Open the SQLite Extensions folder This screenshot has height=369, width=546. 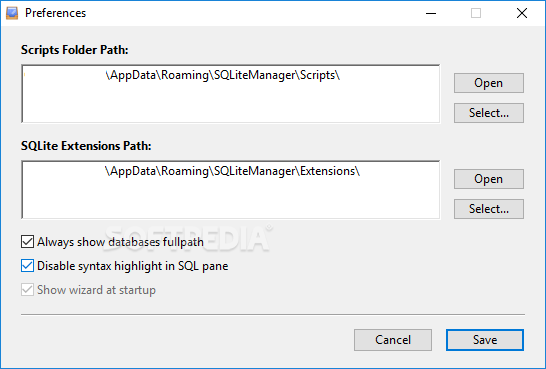[x=489, y=179]
